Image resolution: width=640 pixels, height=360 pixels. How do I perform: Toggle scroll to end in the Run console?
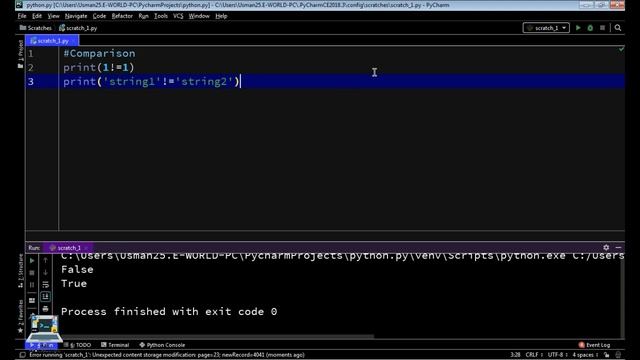tap(45, 297)
